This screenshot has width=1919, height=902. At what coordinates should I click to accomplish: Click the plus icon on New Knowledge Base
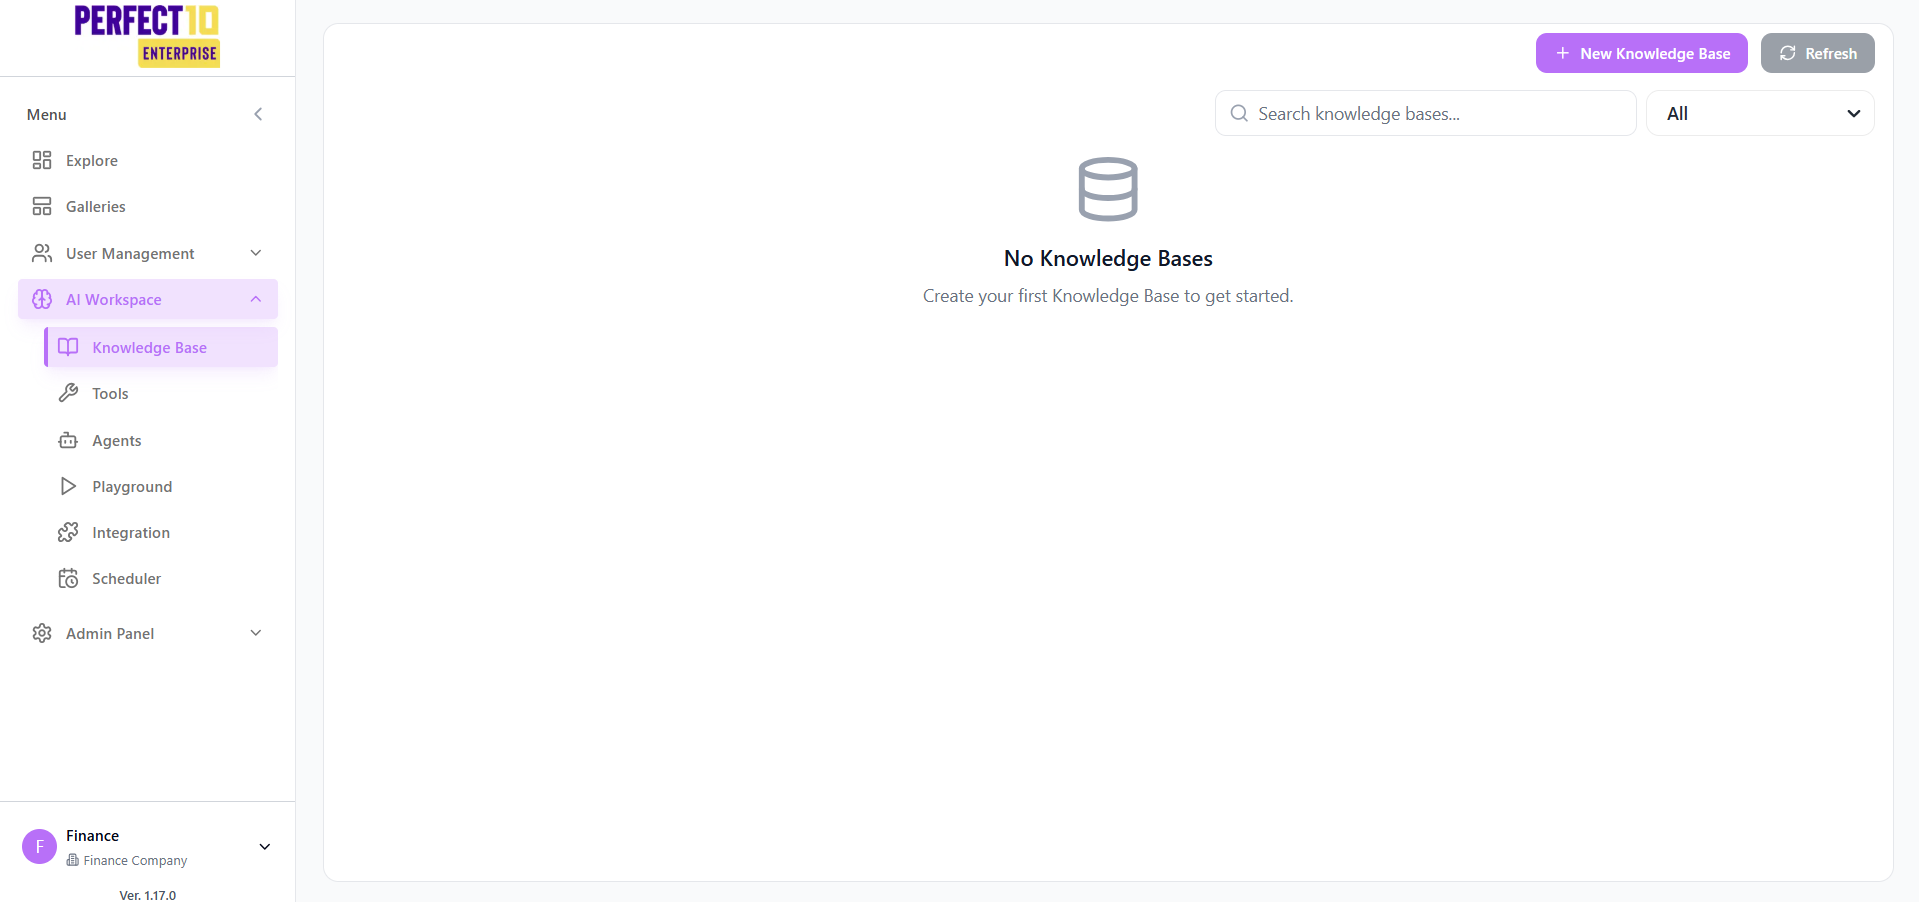(x=1563, y=53)
